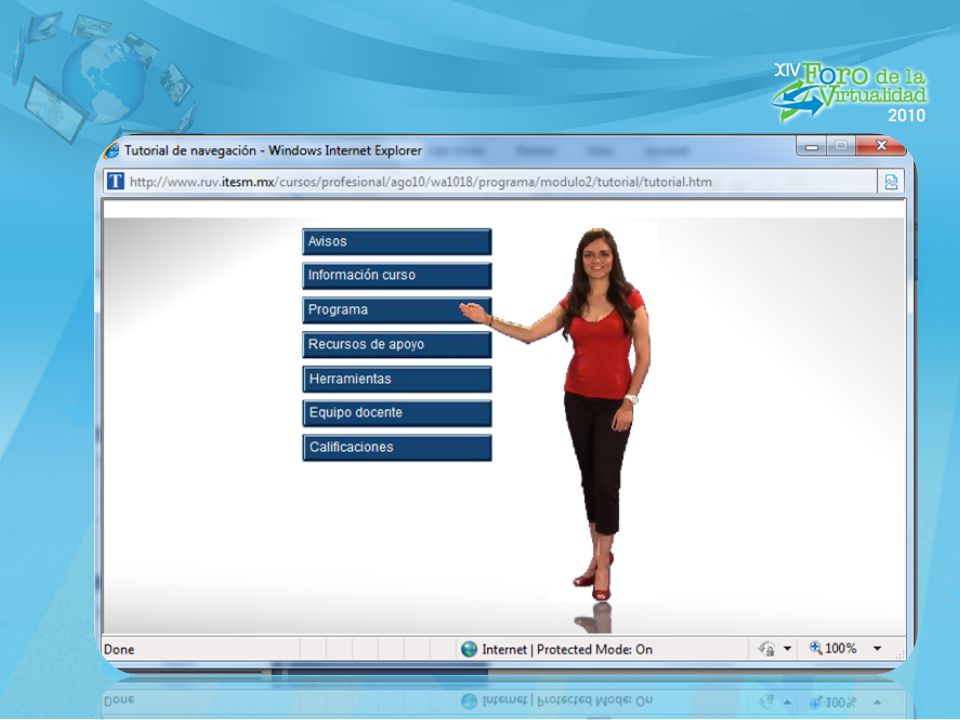Click Internet Protected Mode On status text

(x=567, y=649)
